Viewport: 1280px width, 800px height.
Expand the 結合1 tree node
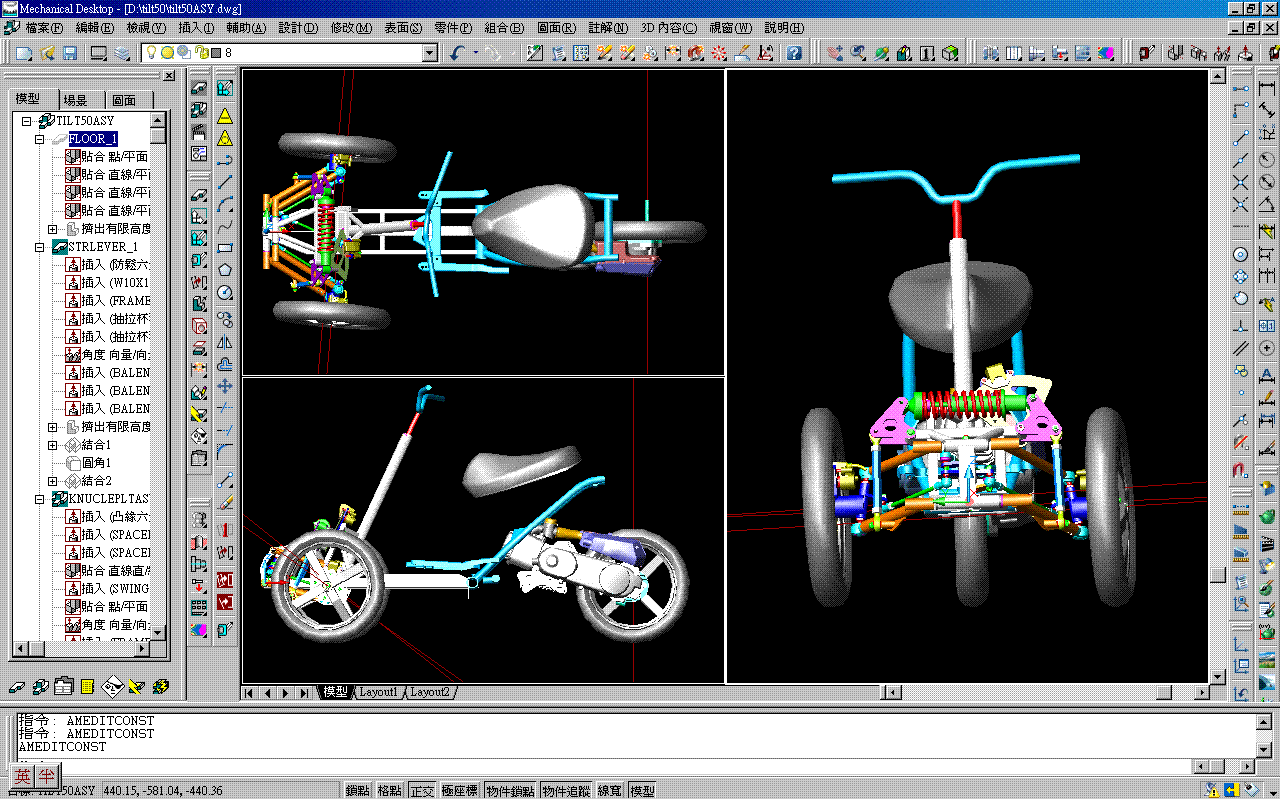[x=53, y=445]
